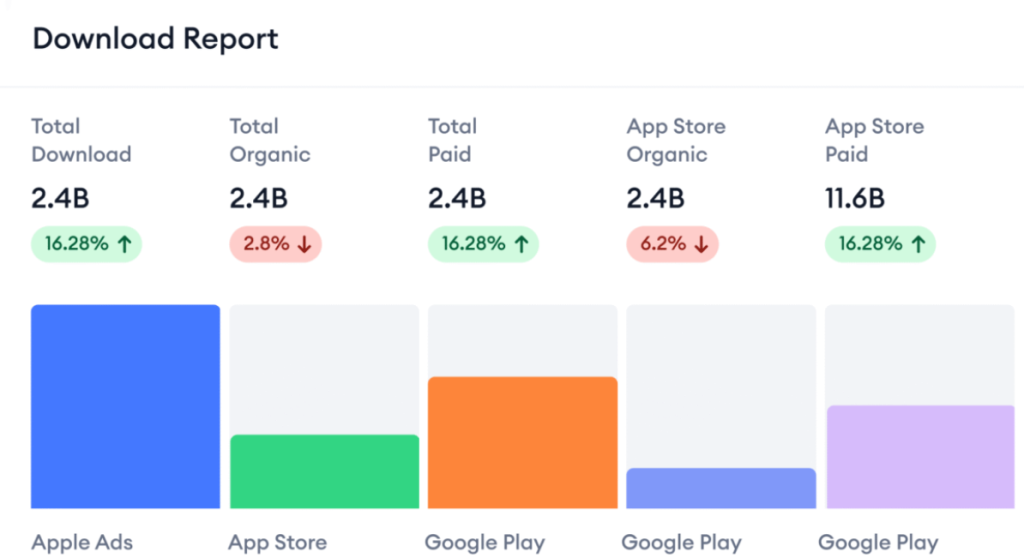Click the down arrow in App Store Organic badge
This screenshot has height=558, width=1024.
[x=700, y=245]
